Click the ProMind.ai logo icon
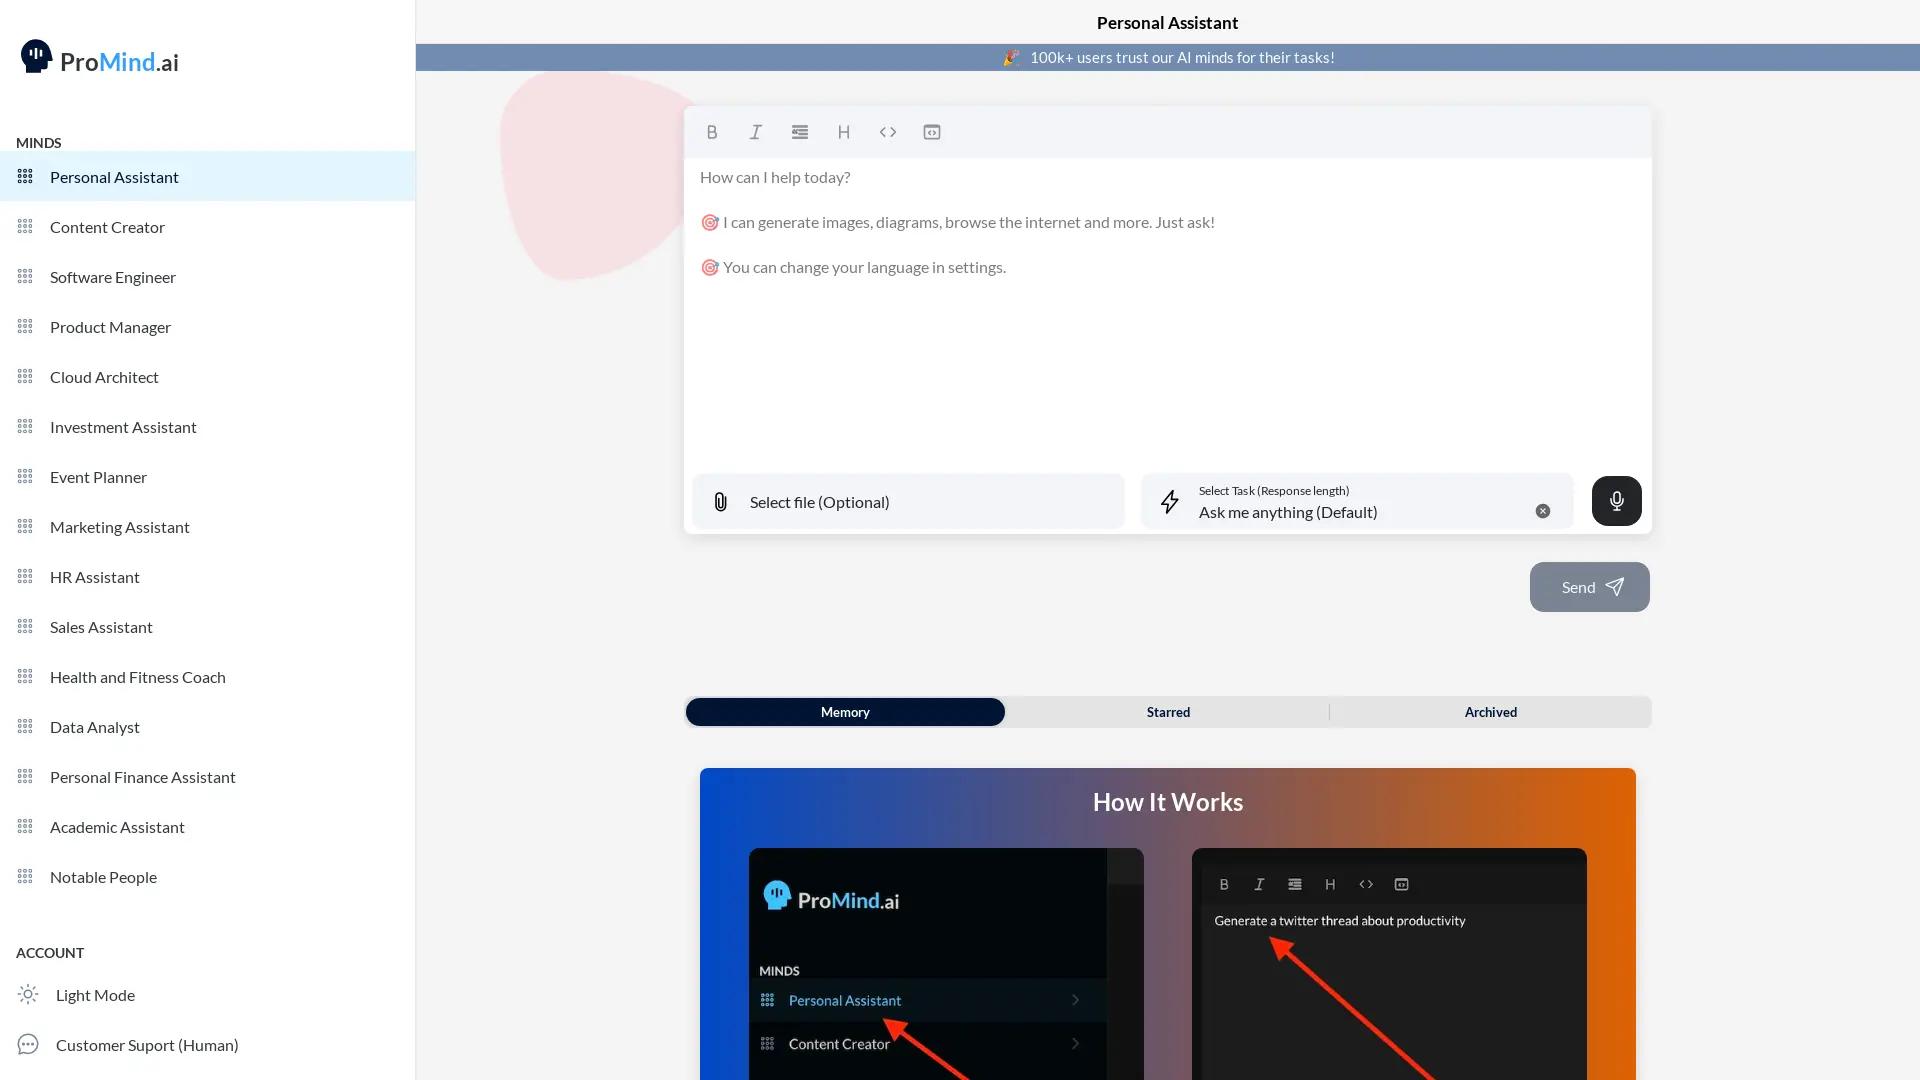 (x=36, y=56)
